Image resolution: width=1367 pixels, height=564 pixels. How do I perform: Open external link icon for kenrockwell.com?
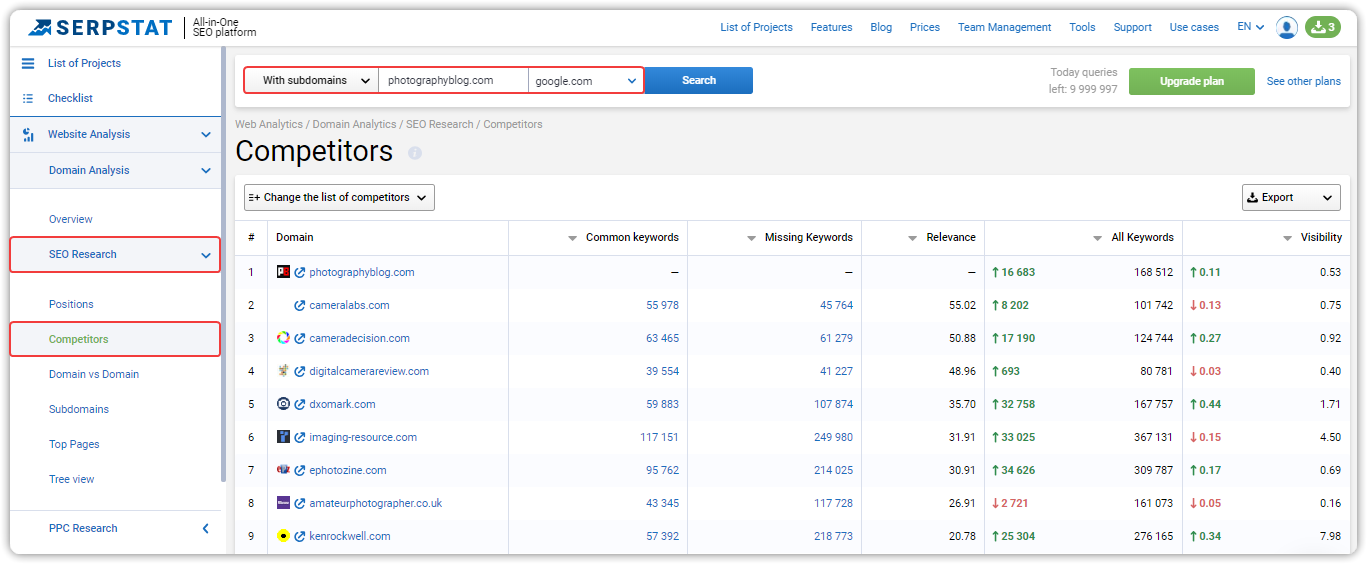coord(300,536)
